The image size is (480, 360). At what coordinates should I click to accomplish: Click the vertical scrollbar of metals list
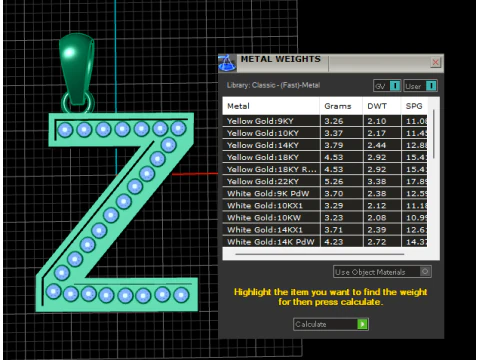[x=434, y=134]
